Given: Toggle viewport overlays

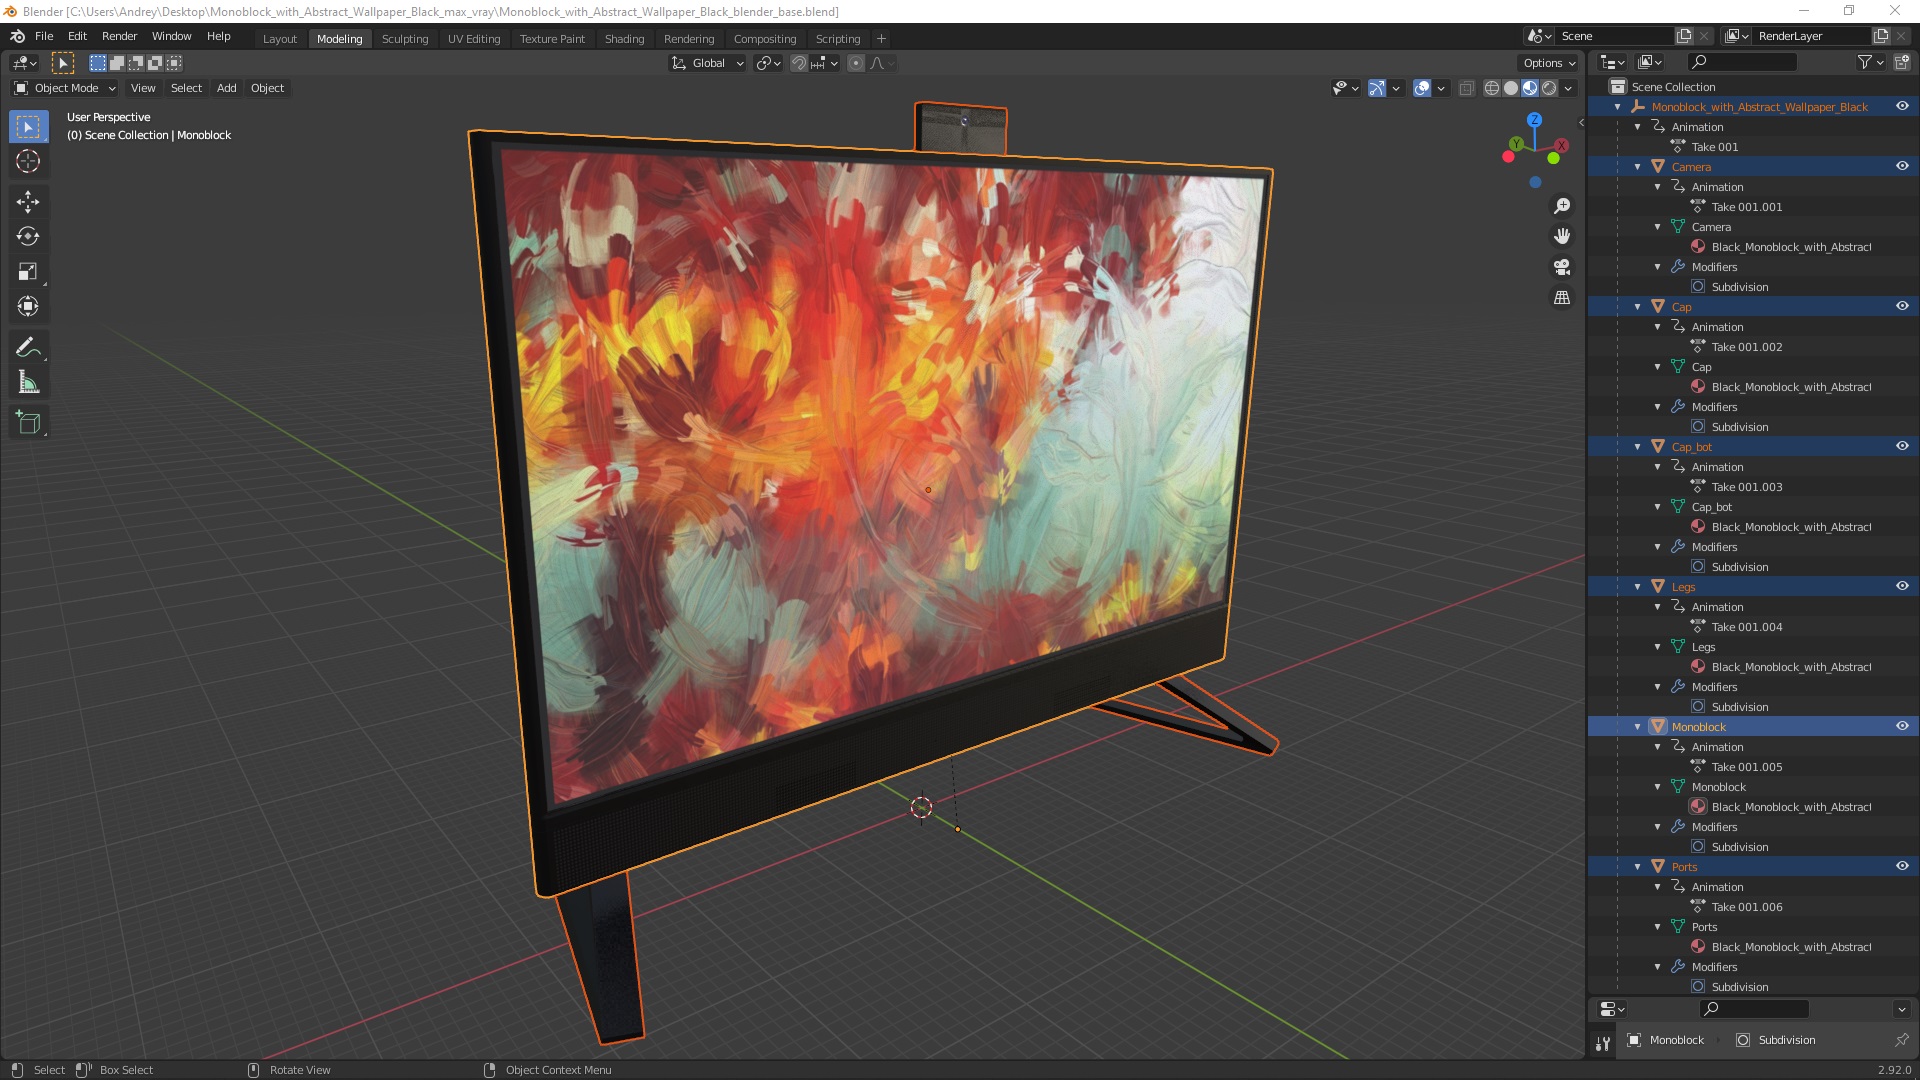Looking at the screenshot, I should 1422,88.
